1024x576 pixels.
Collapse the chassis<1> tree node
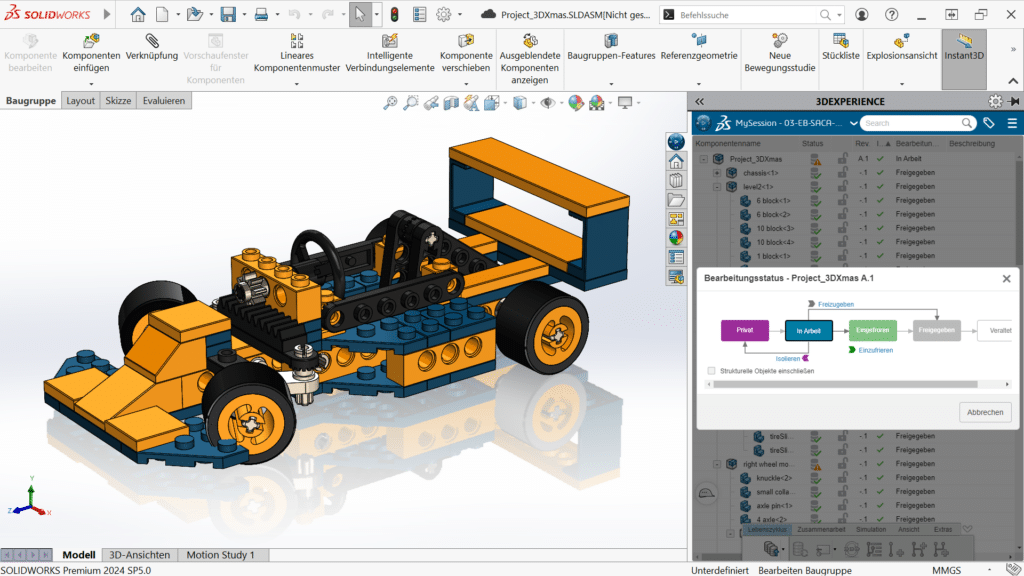click(715, 172)
